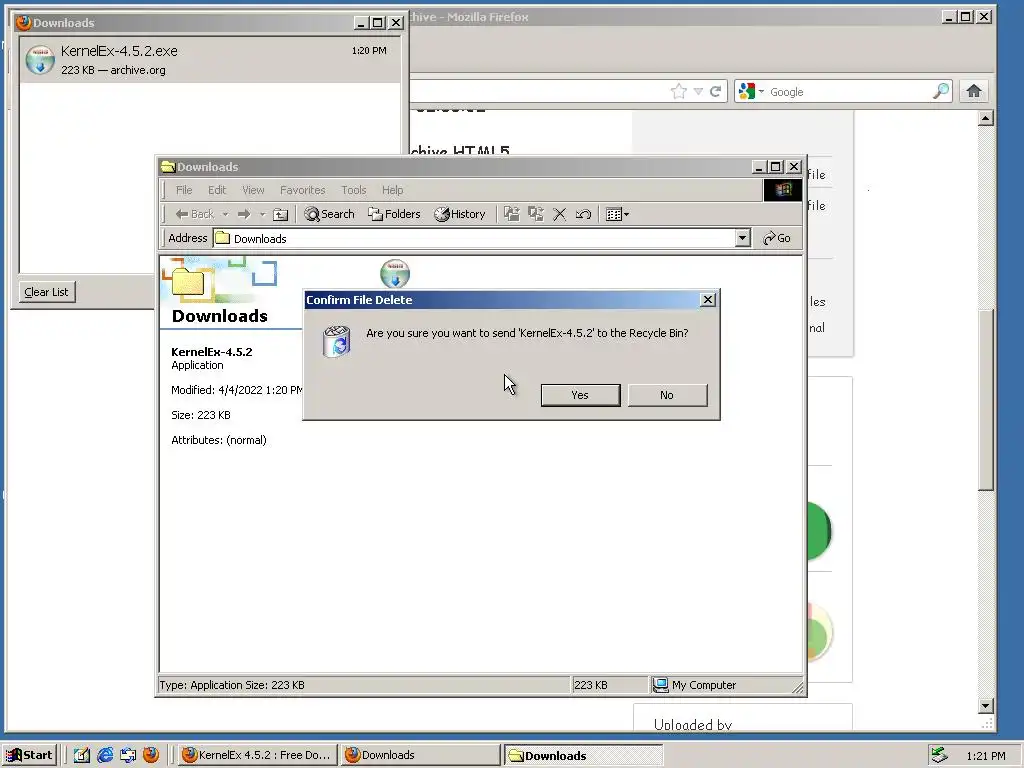Launch Firefox from the quick launch bar
Viewport: 1024px width, 768px height.
point(151,755)
